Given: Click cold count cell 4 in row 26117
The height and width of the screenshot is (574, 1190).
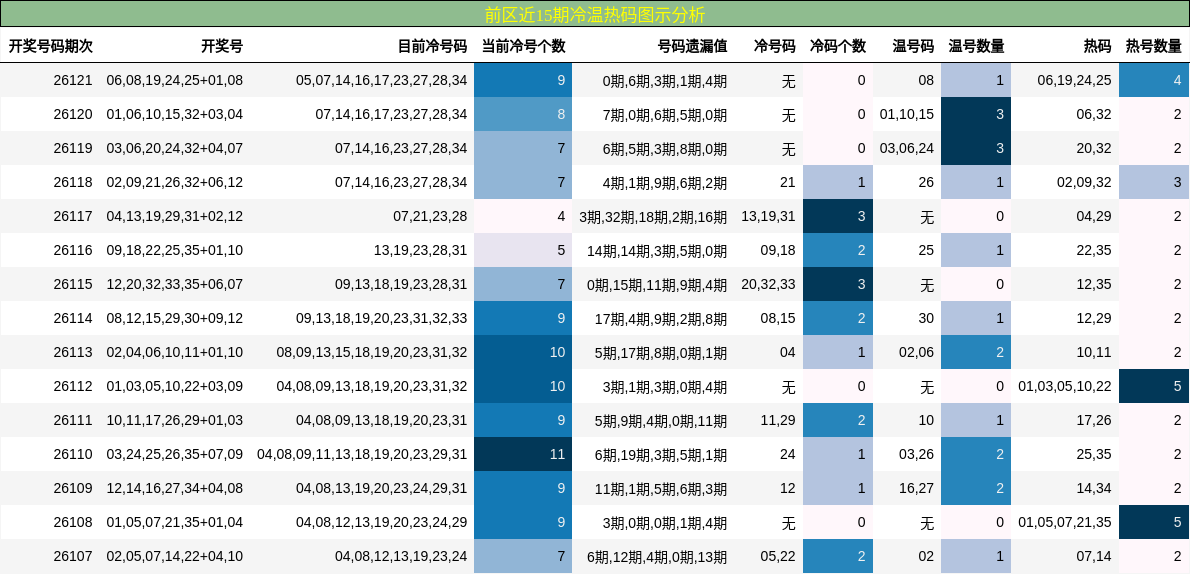Looking at the screenshot, I should (523, 216).
